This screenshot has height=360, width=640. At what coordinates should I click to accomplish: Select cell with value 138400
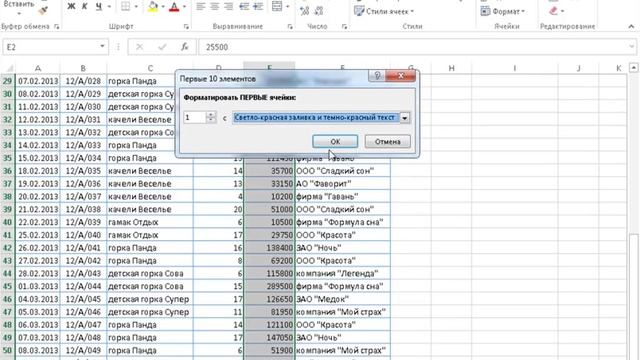tap(269, 248)
